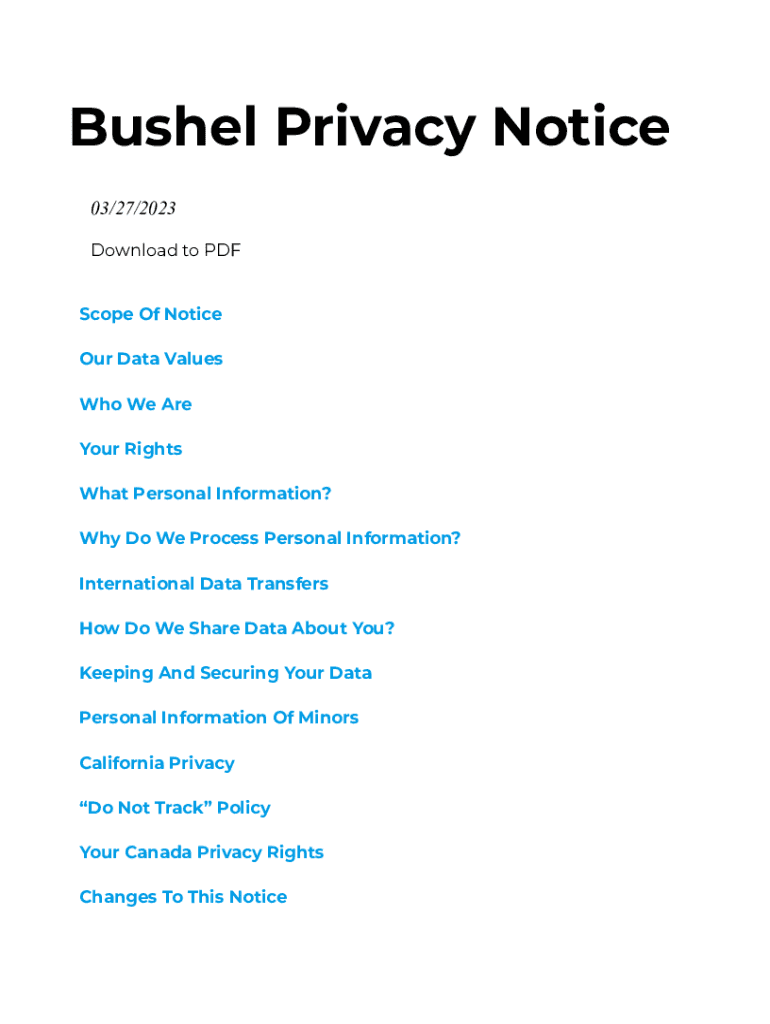Viewport: 770px width, 1024px height.
Task: Click the Who We Are link
Action: coord(135,404)
